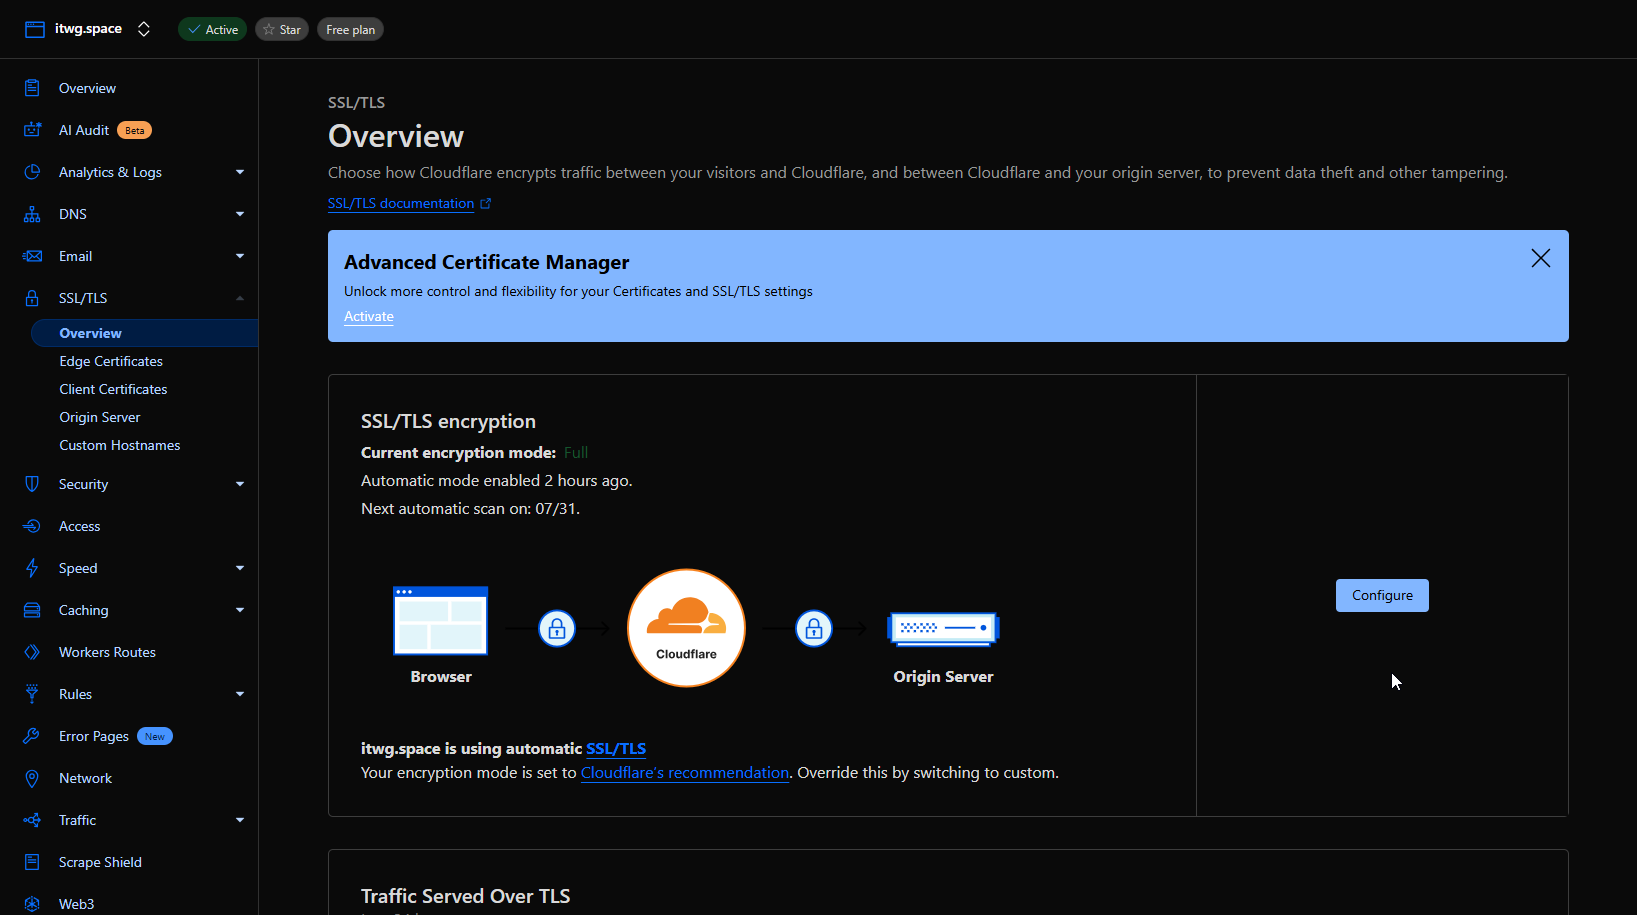Click the Web3 cube icon

32,904
